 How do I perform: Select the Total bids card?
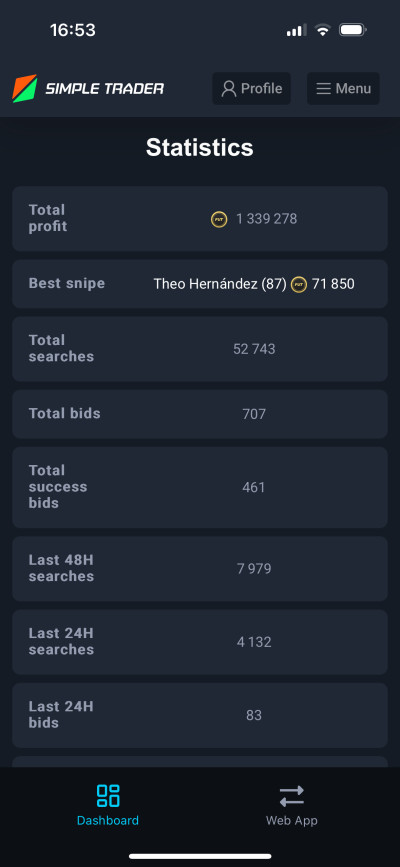[200, 414]
